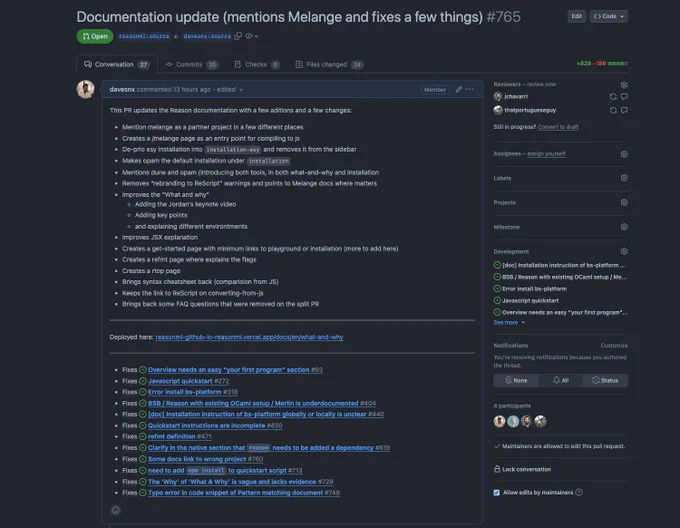680x528 pixels.
Task: Click Customize notifications link
Action: click(614, 345)
